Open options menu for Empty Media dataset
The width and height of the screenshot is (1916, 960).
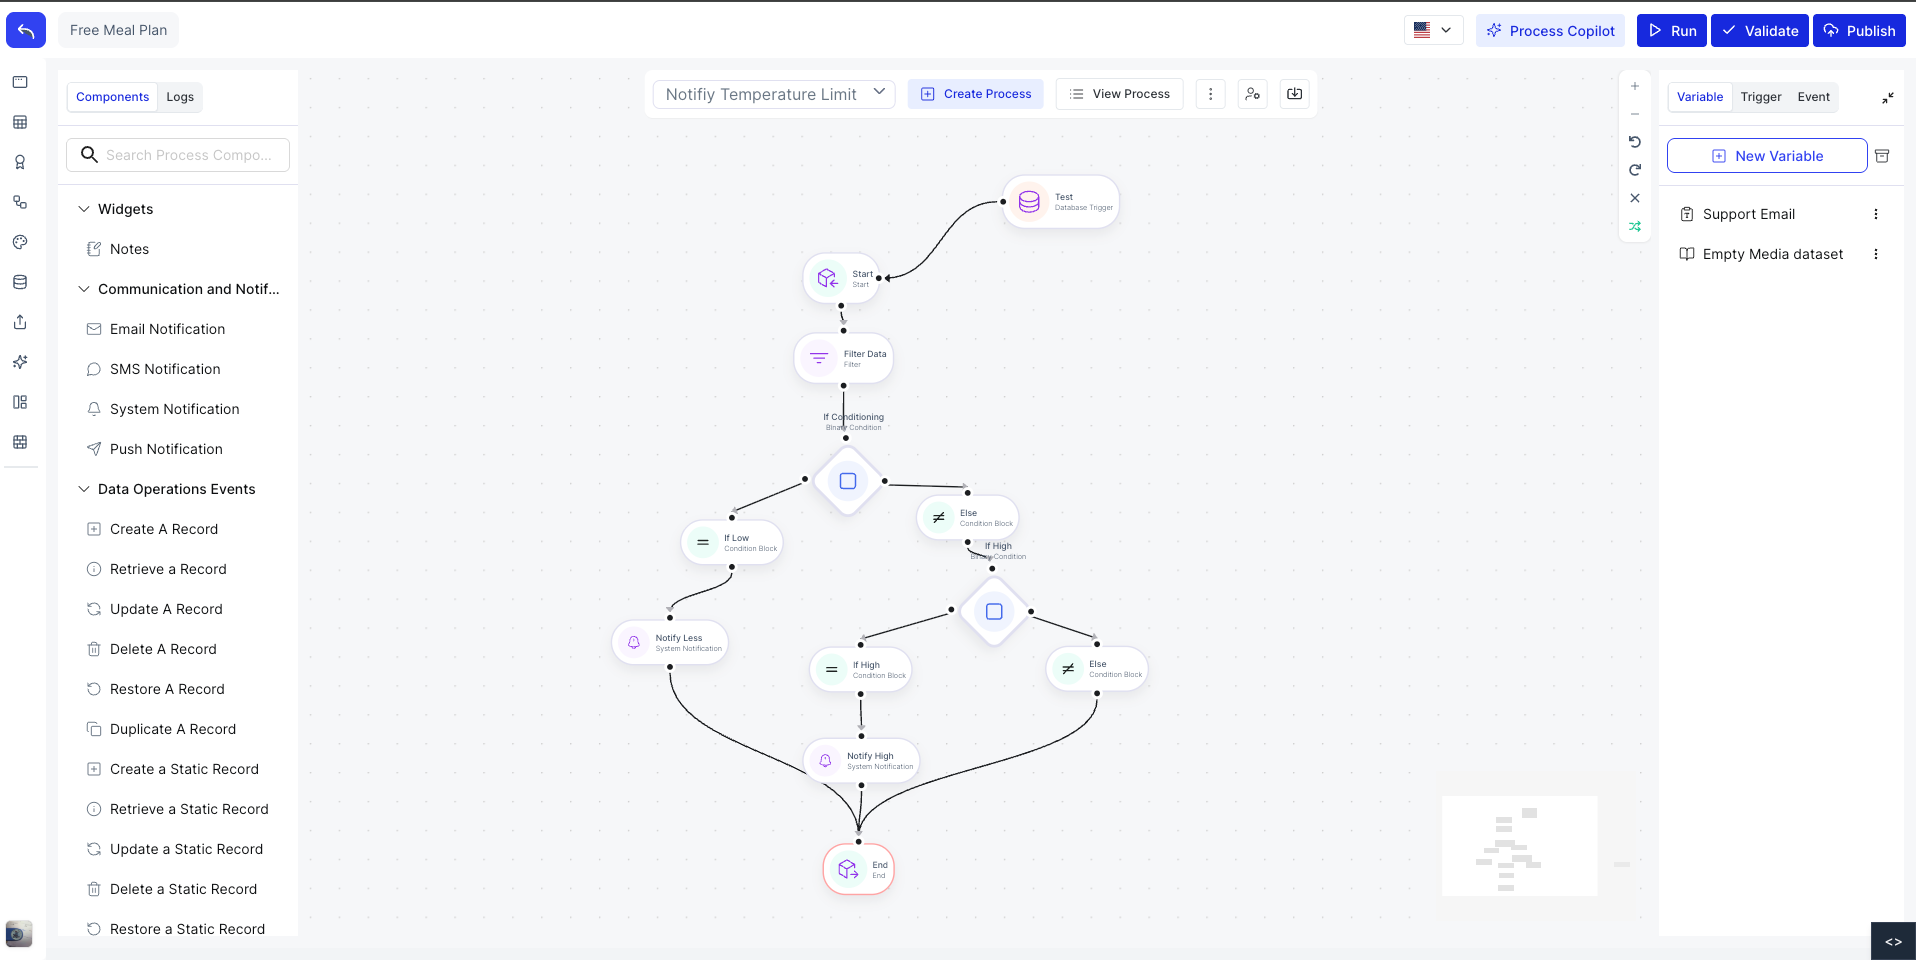pos(1876,254)
